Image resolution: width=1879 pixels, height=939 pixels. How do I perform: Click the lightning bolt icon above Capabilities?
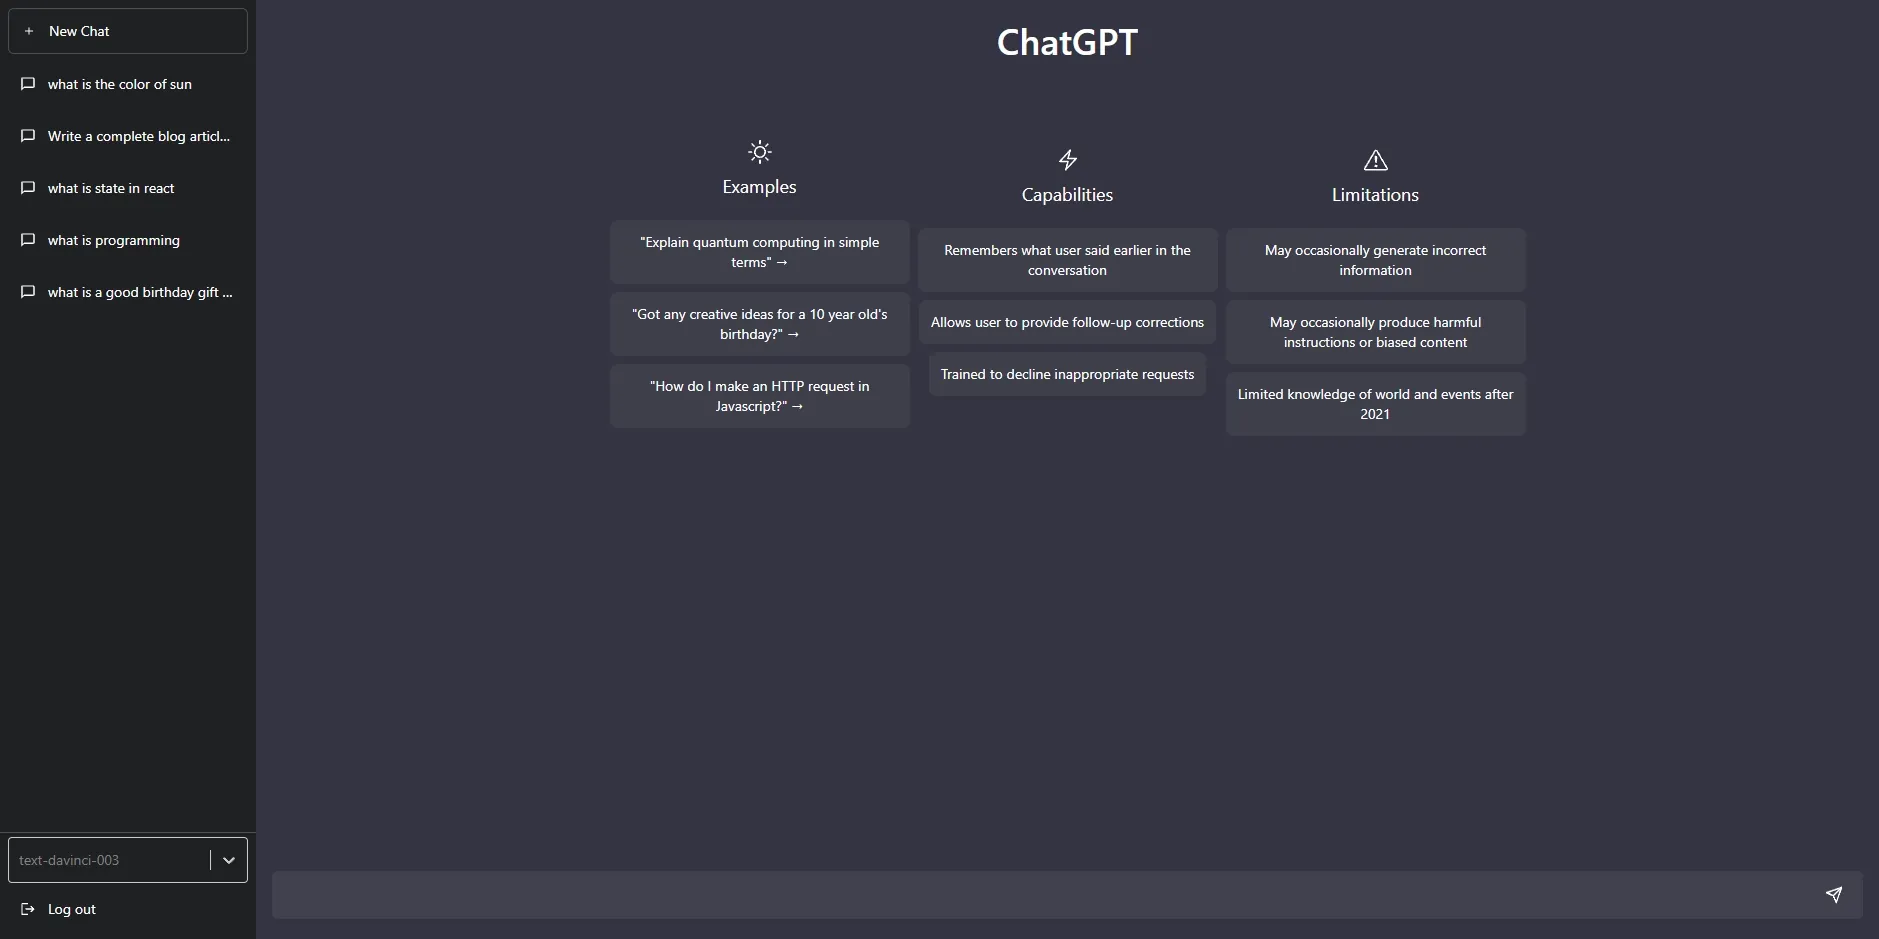1068,160
